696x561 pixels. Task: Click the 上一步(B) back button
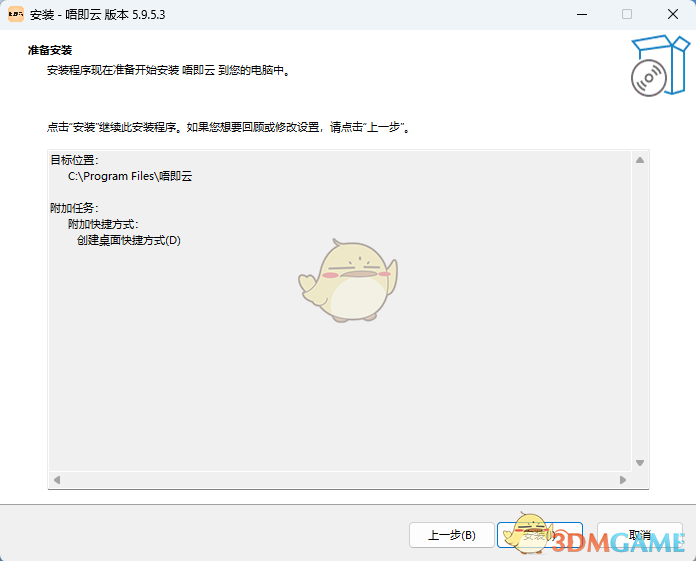click(451, 535)
